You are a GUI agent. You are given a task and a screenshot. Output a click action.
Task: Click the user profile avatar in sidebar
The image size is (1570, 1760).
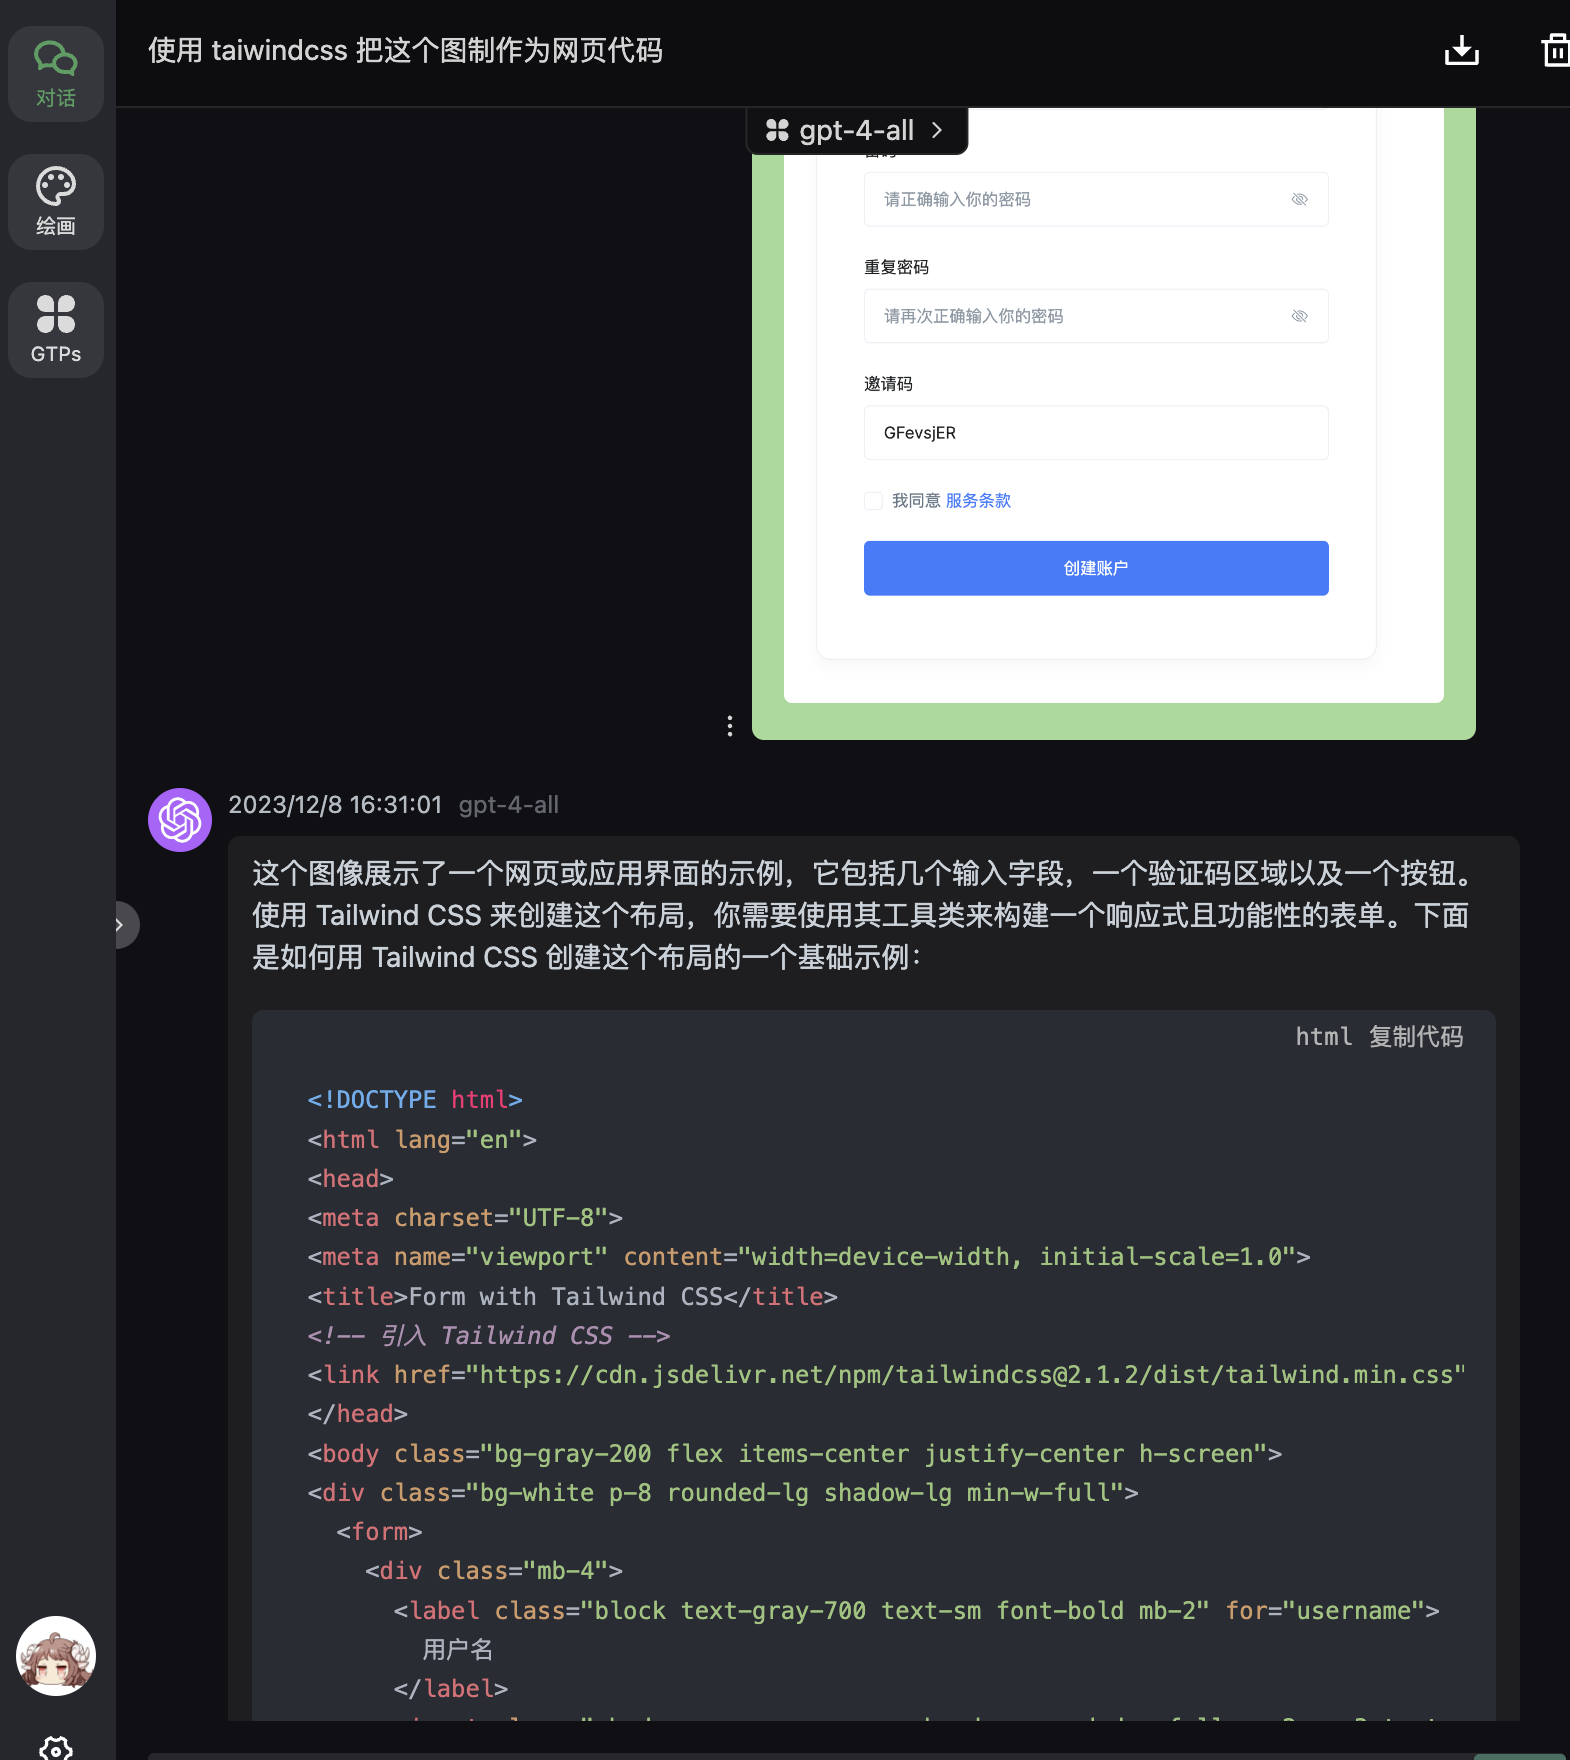point(56,1656)
